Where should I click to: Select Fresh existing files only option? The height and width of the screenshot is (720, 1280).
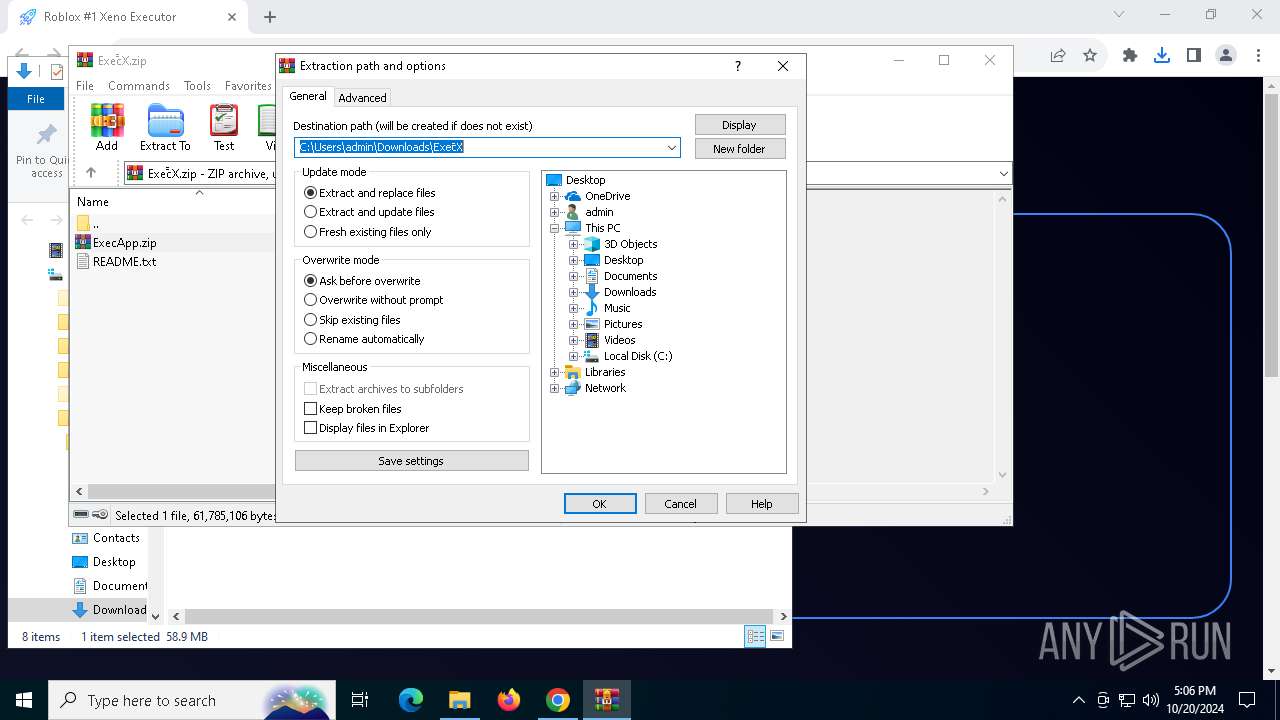click(x=368, y=232)
